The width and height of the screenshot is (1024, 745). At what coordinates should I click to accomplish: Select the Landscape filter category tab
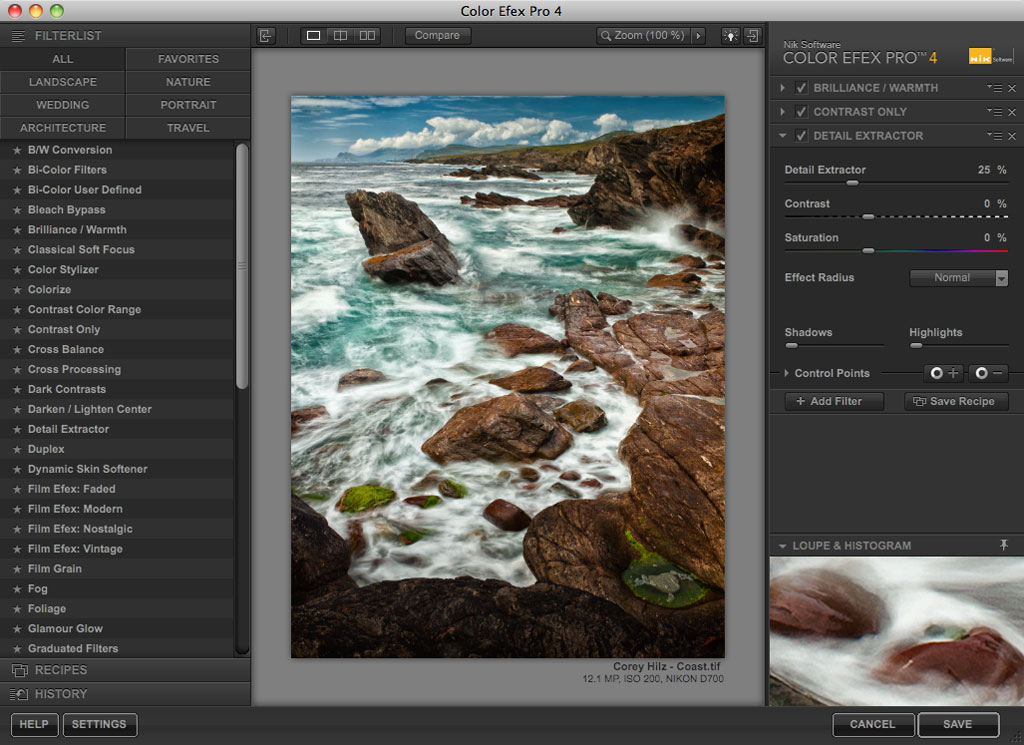pos(63,82)
